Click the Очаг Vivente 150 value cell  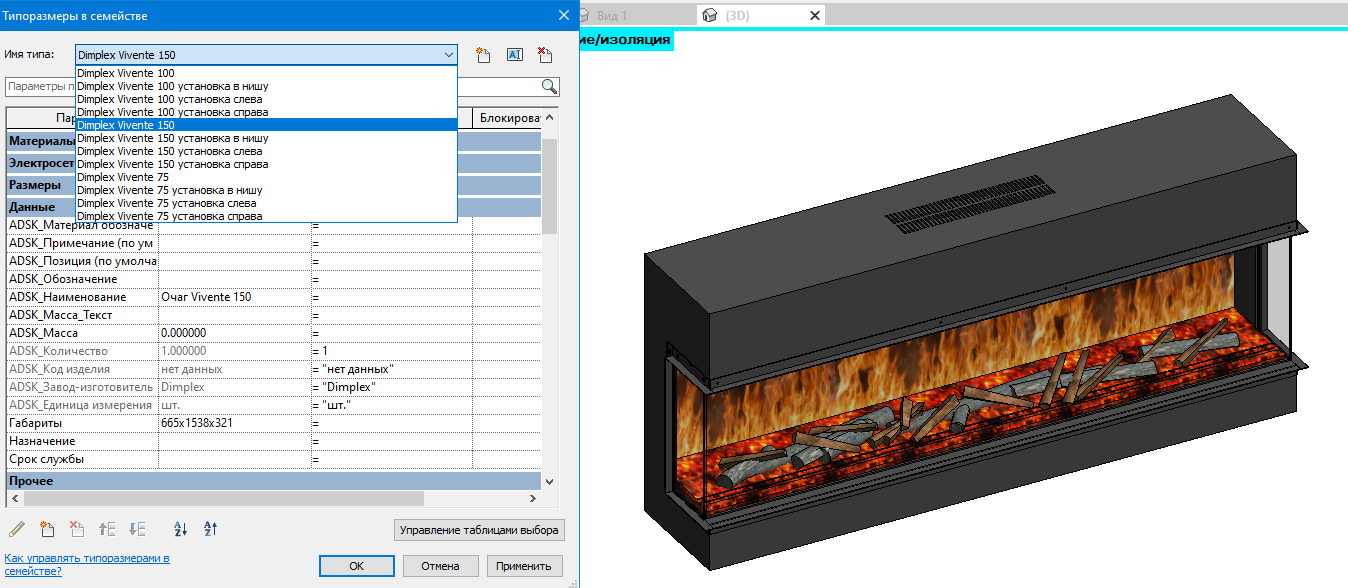(x=234, y=297)
